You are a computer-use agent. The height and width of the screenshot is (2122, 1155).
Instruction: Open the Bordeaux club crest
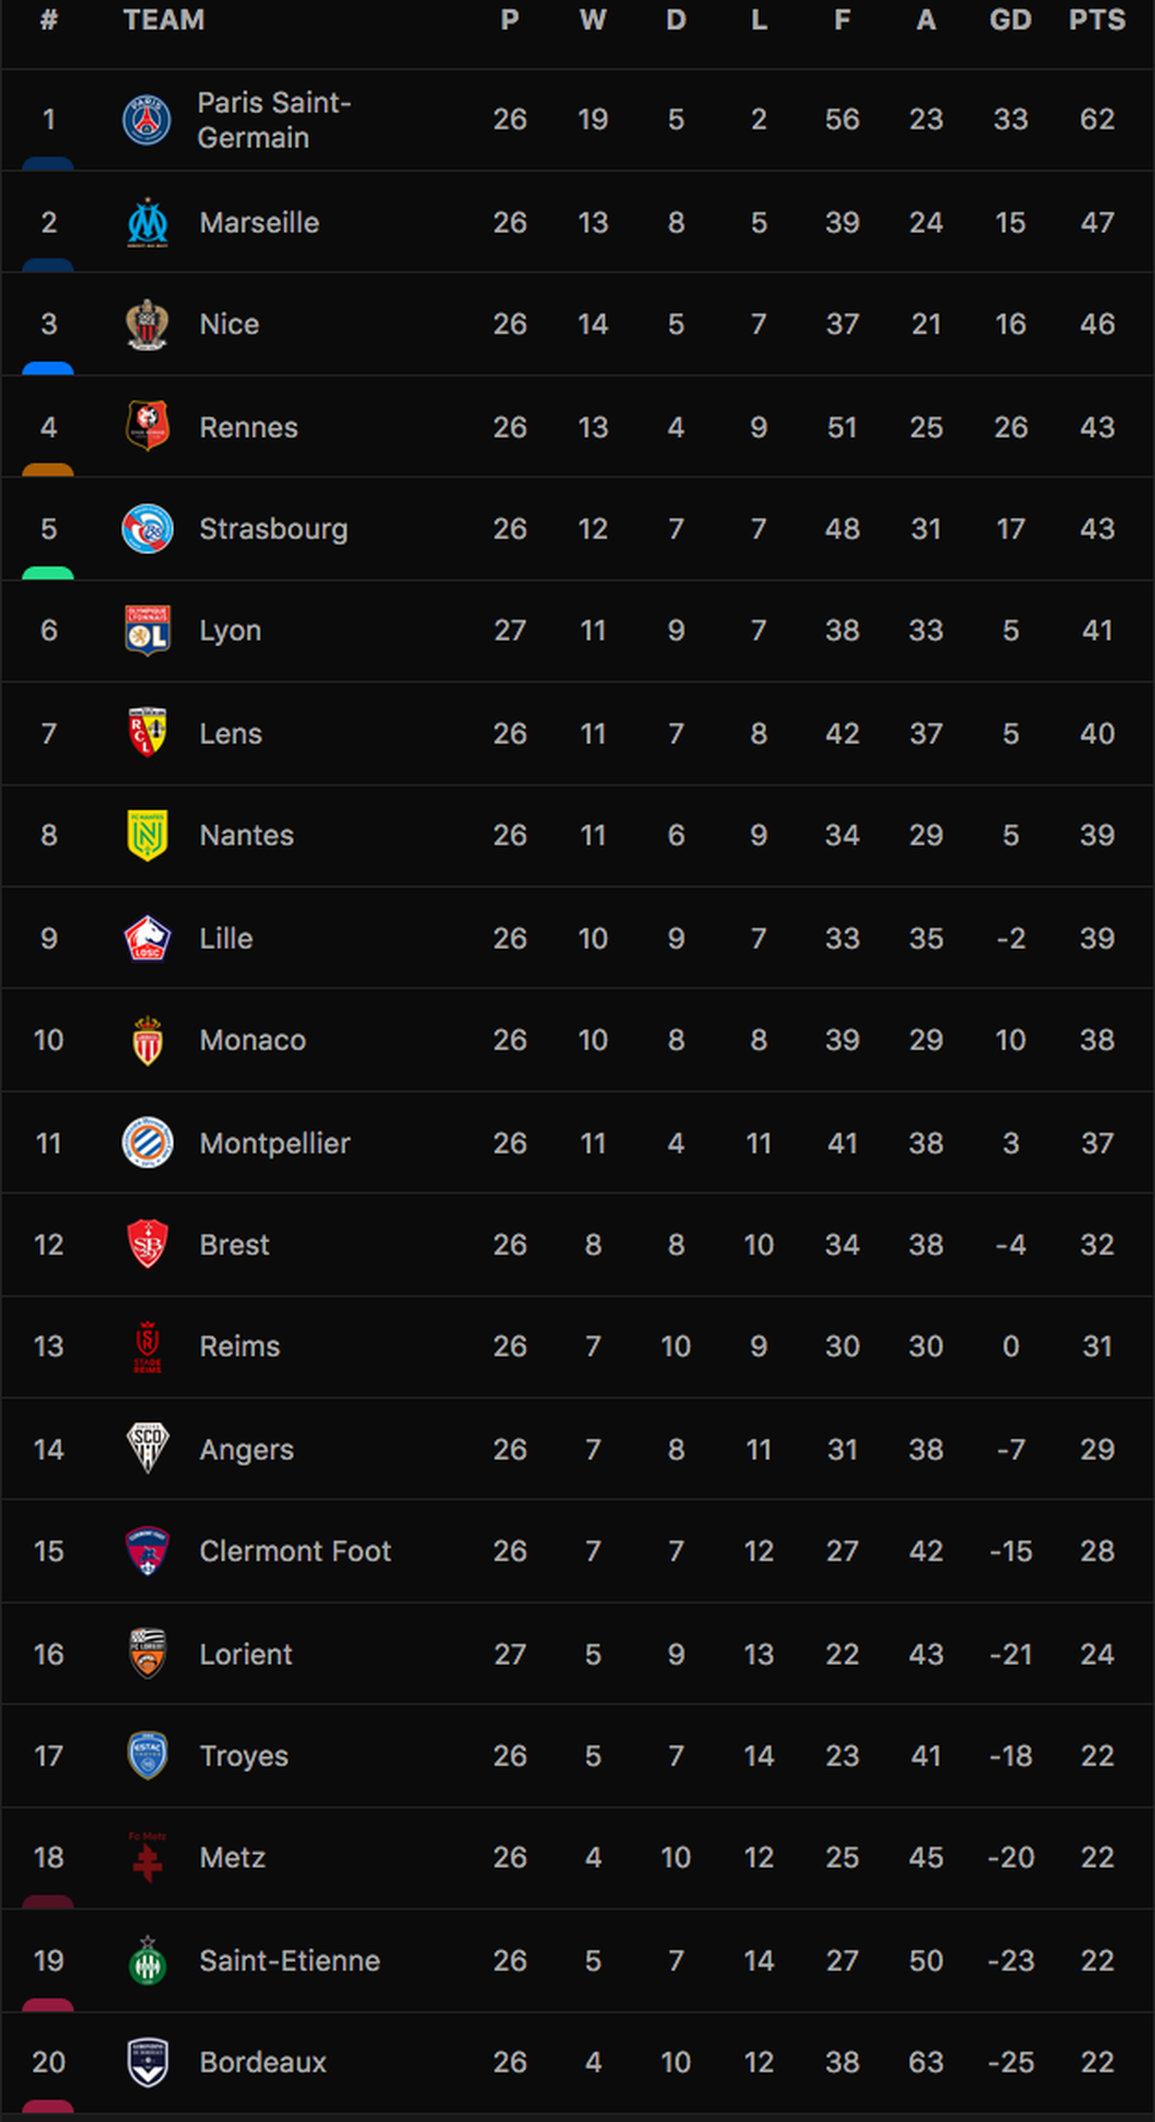tap(147, 2062)
